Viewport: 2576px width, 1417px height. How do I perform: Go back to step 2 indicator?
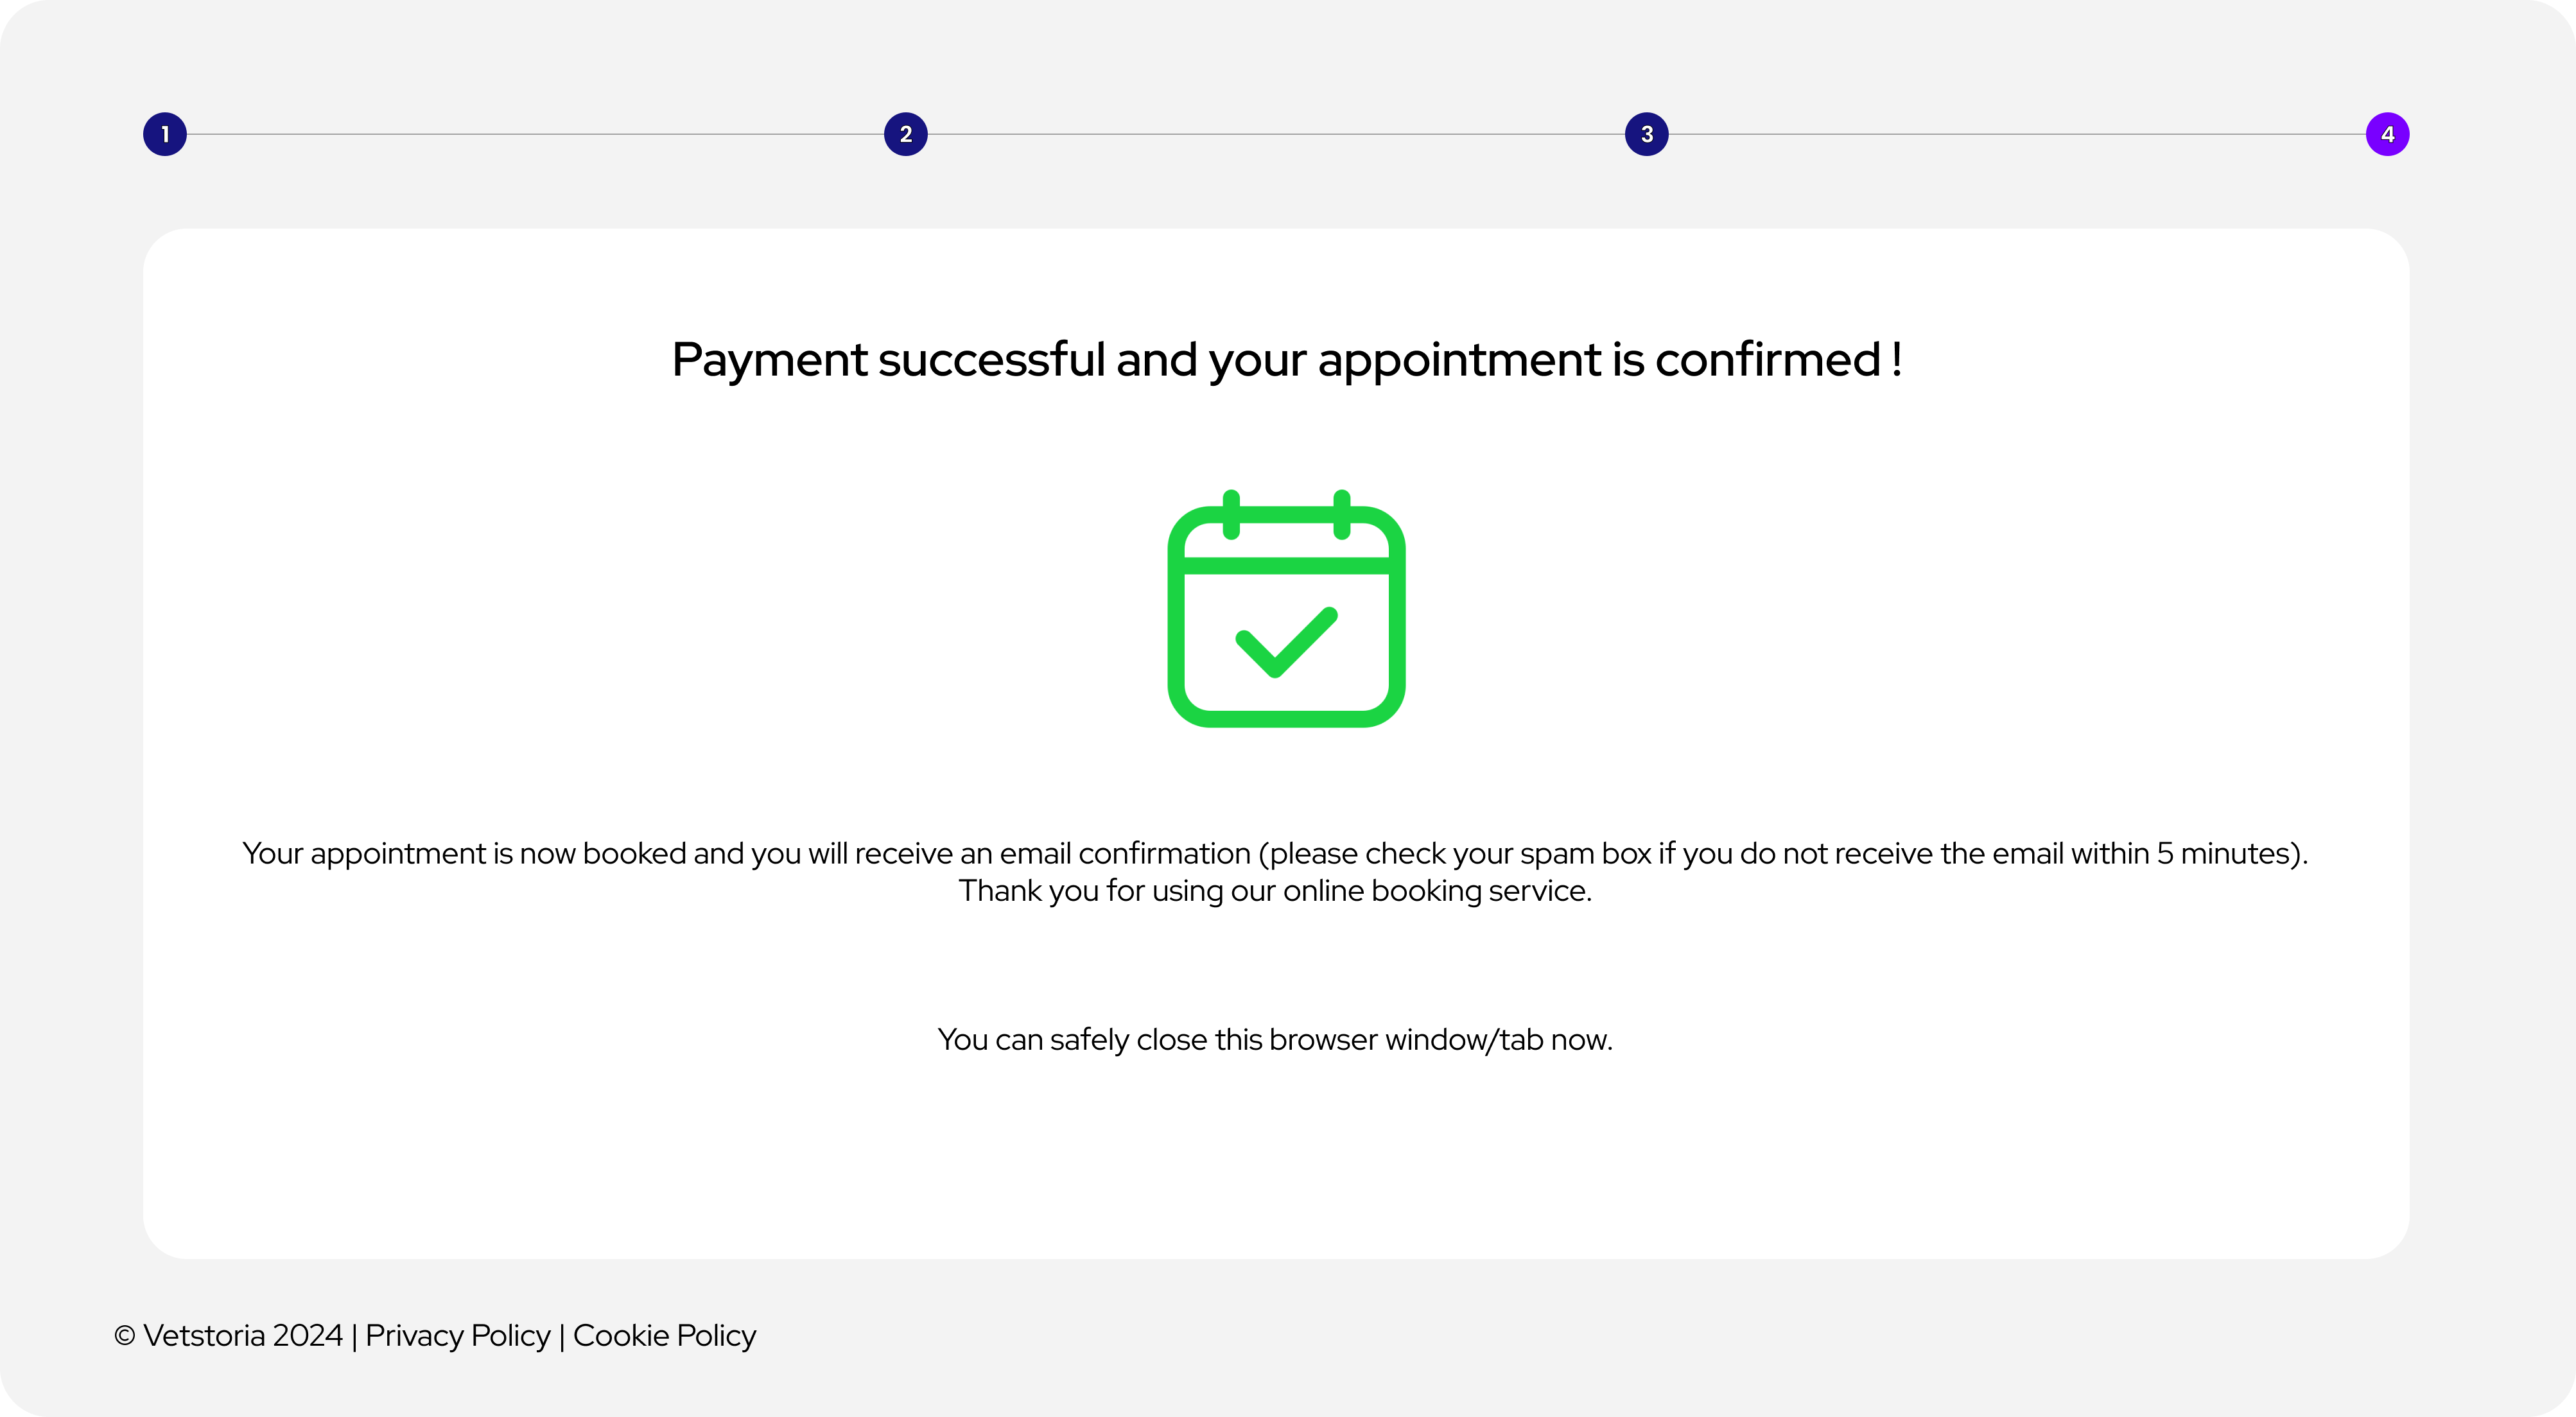point(906,134)
